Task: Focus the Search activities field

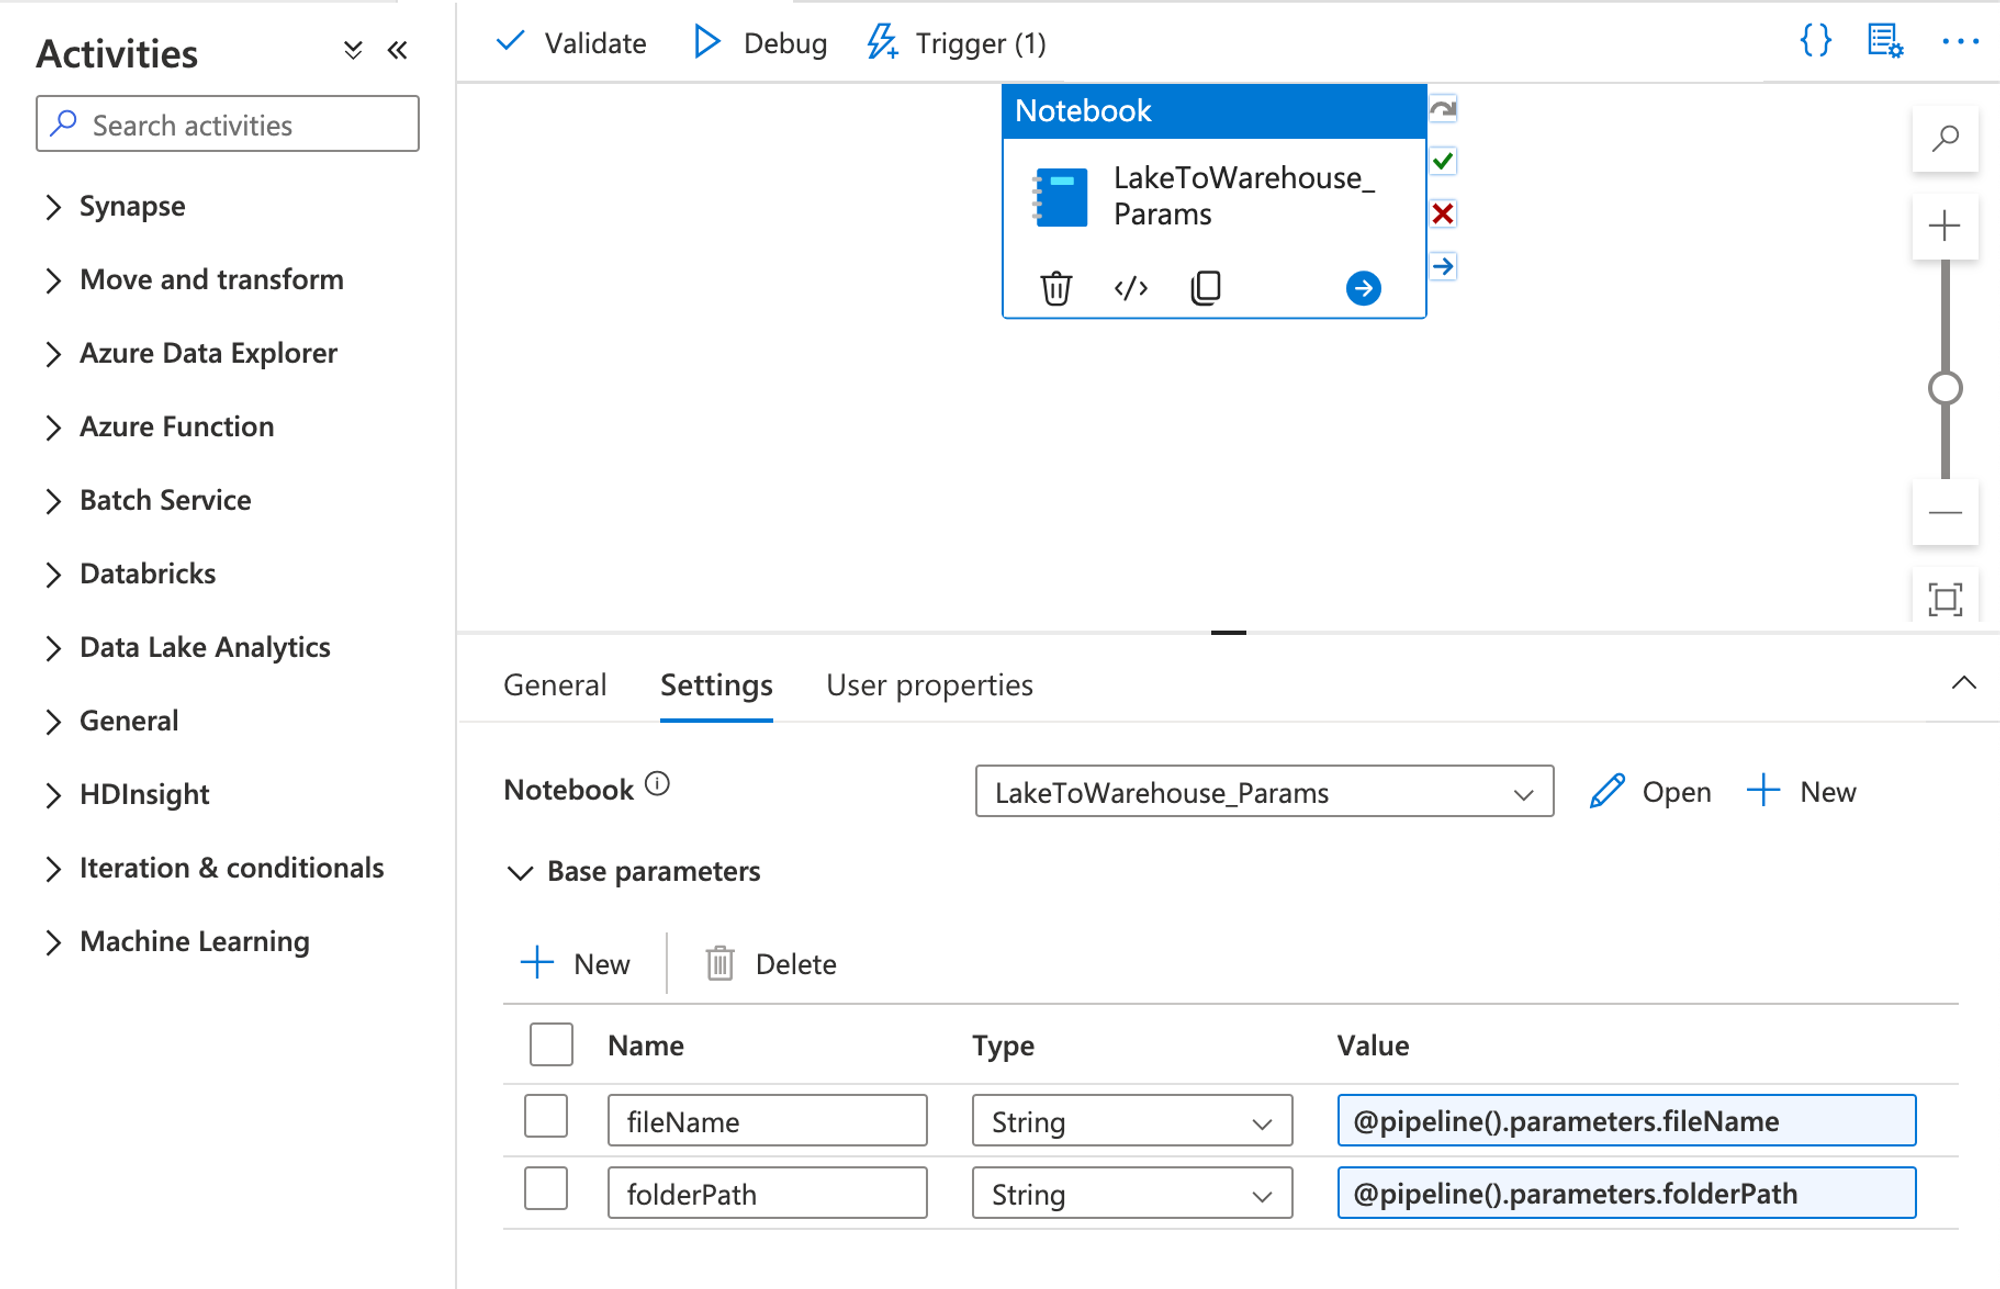Action: tap(228, 124)
